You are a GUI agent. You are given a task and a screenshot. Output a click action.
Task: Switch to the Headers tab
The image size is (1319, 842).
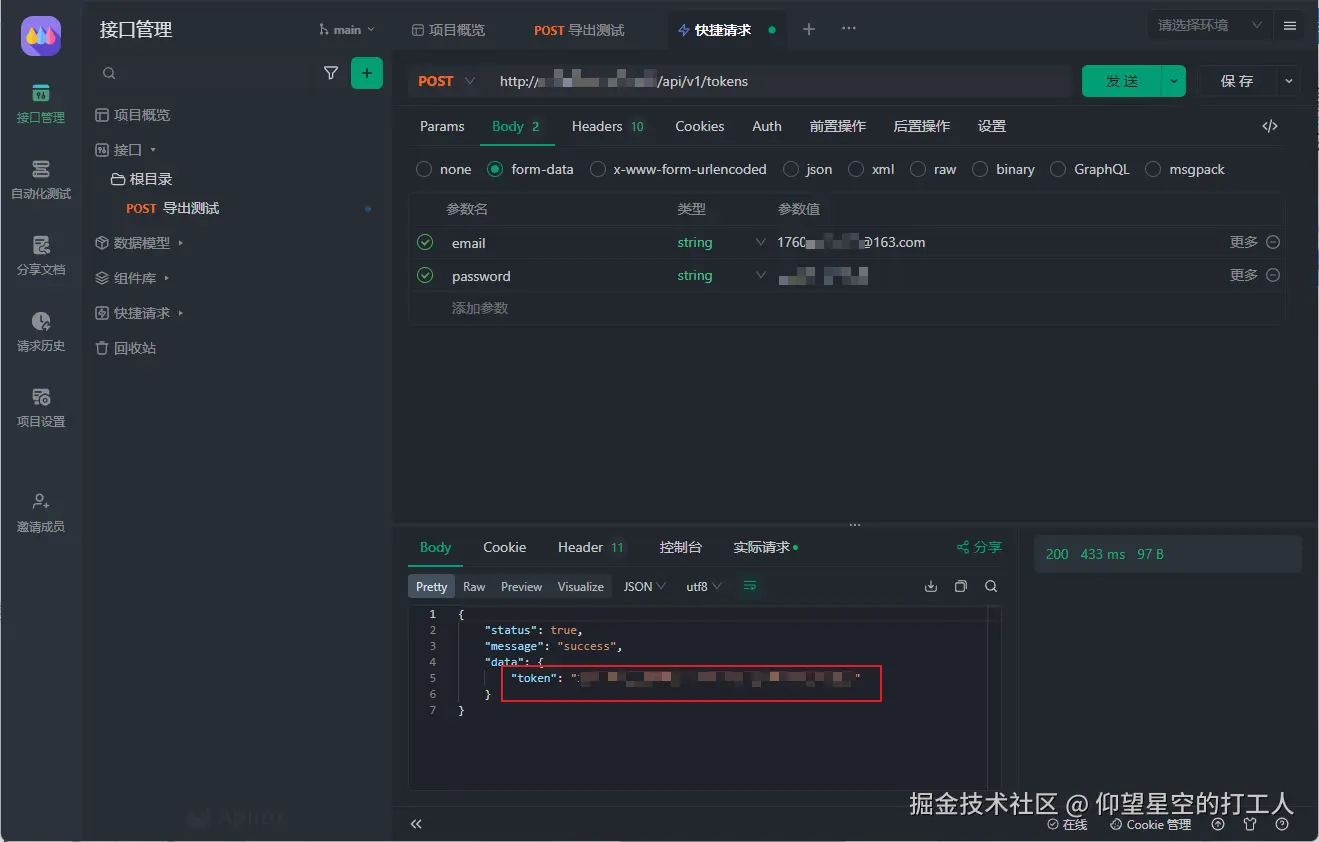pos(608,126)
